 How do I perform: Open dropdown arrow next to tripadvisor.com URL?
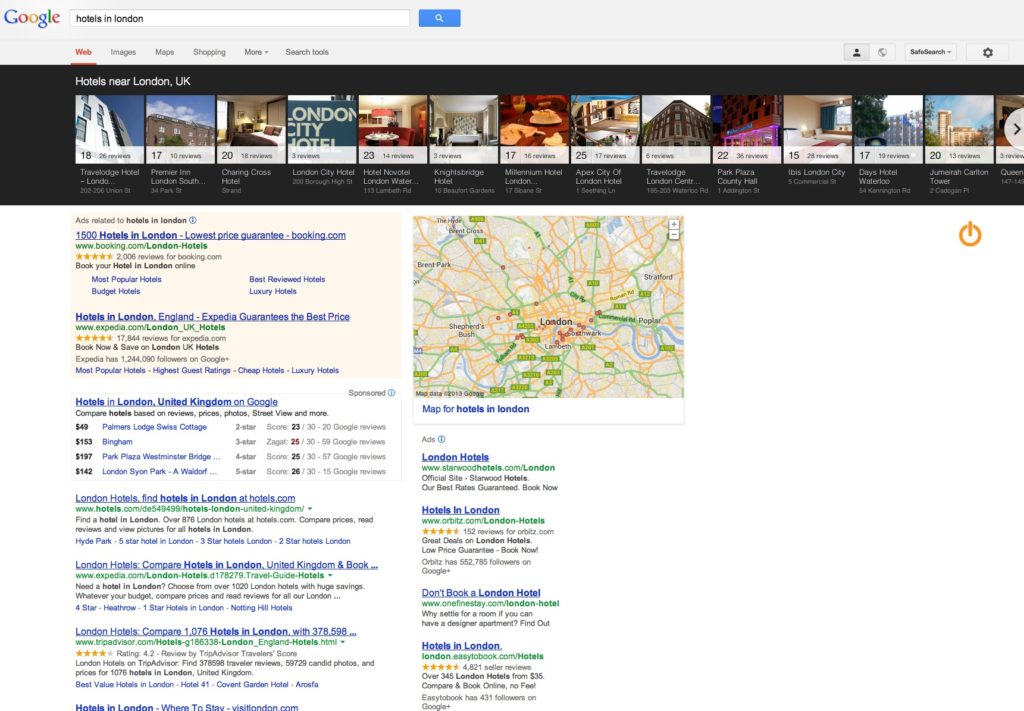(x=342, y=642)
